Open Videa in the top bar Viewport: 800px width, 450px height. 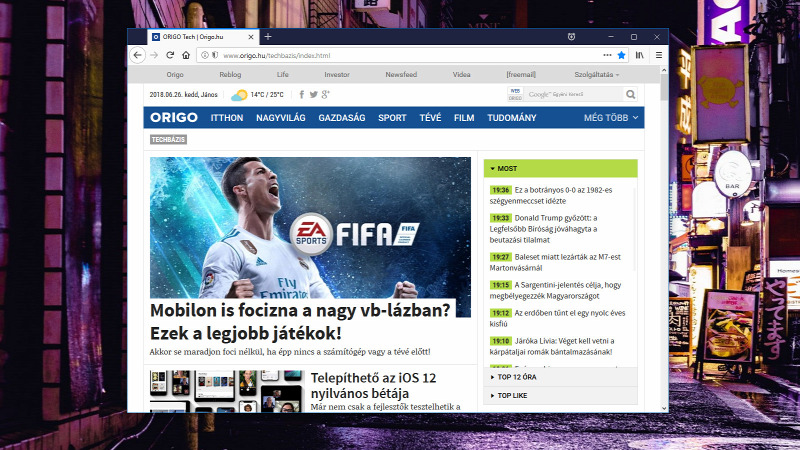(x=461, y=74)
